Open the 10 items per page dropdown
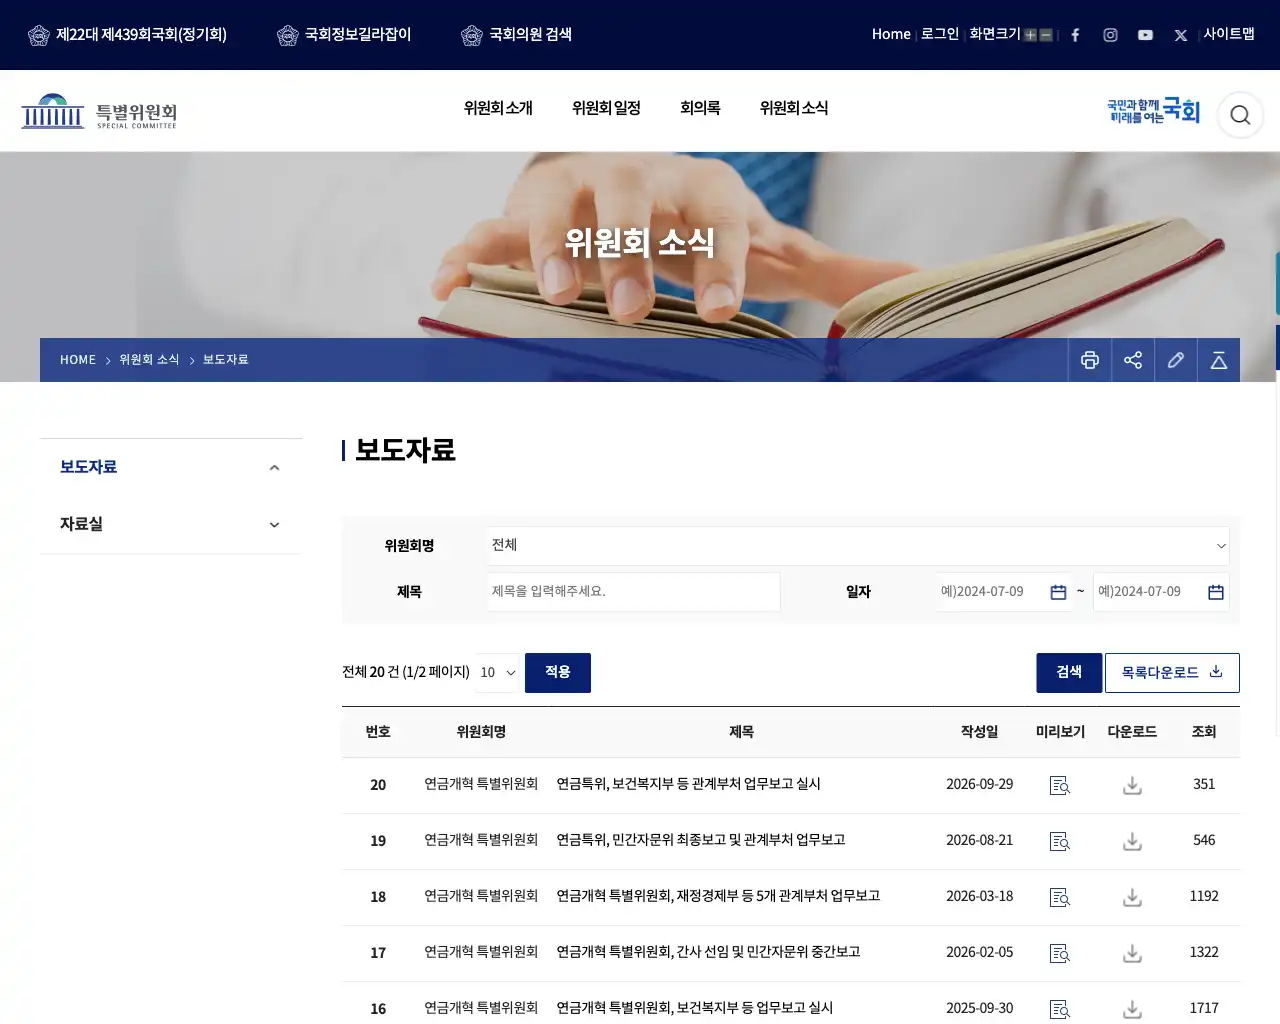 (x=498, y=673)
